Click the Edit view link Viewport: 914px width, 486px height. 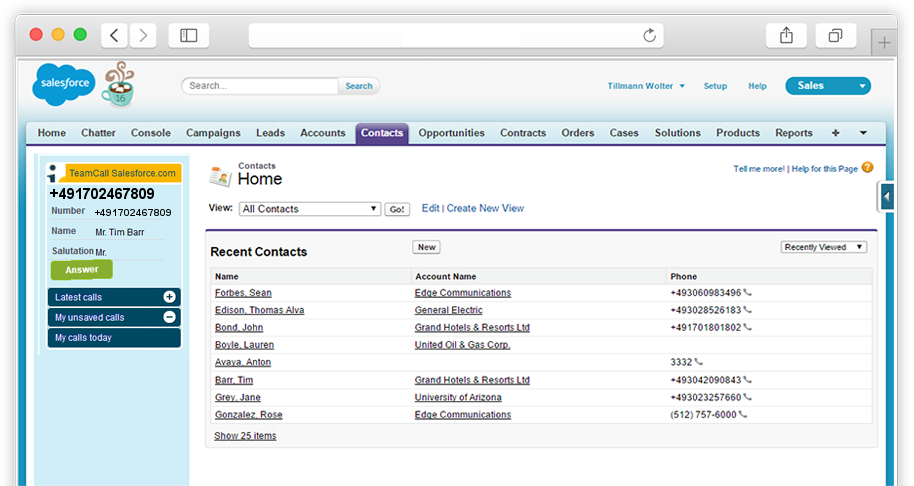coord(431,208)
